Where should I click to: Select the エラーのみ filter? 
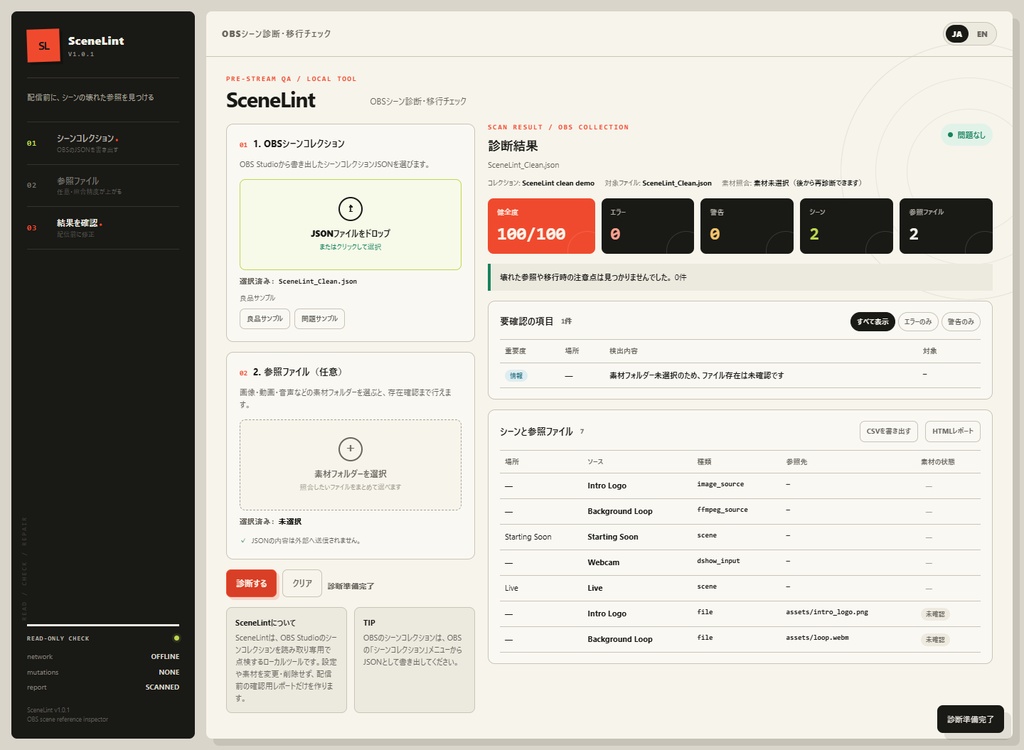click(918, 321)
